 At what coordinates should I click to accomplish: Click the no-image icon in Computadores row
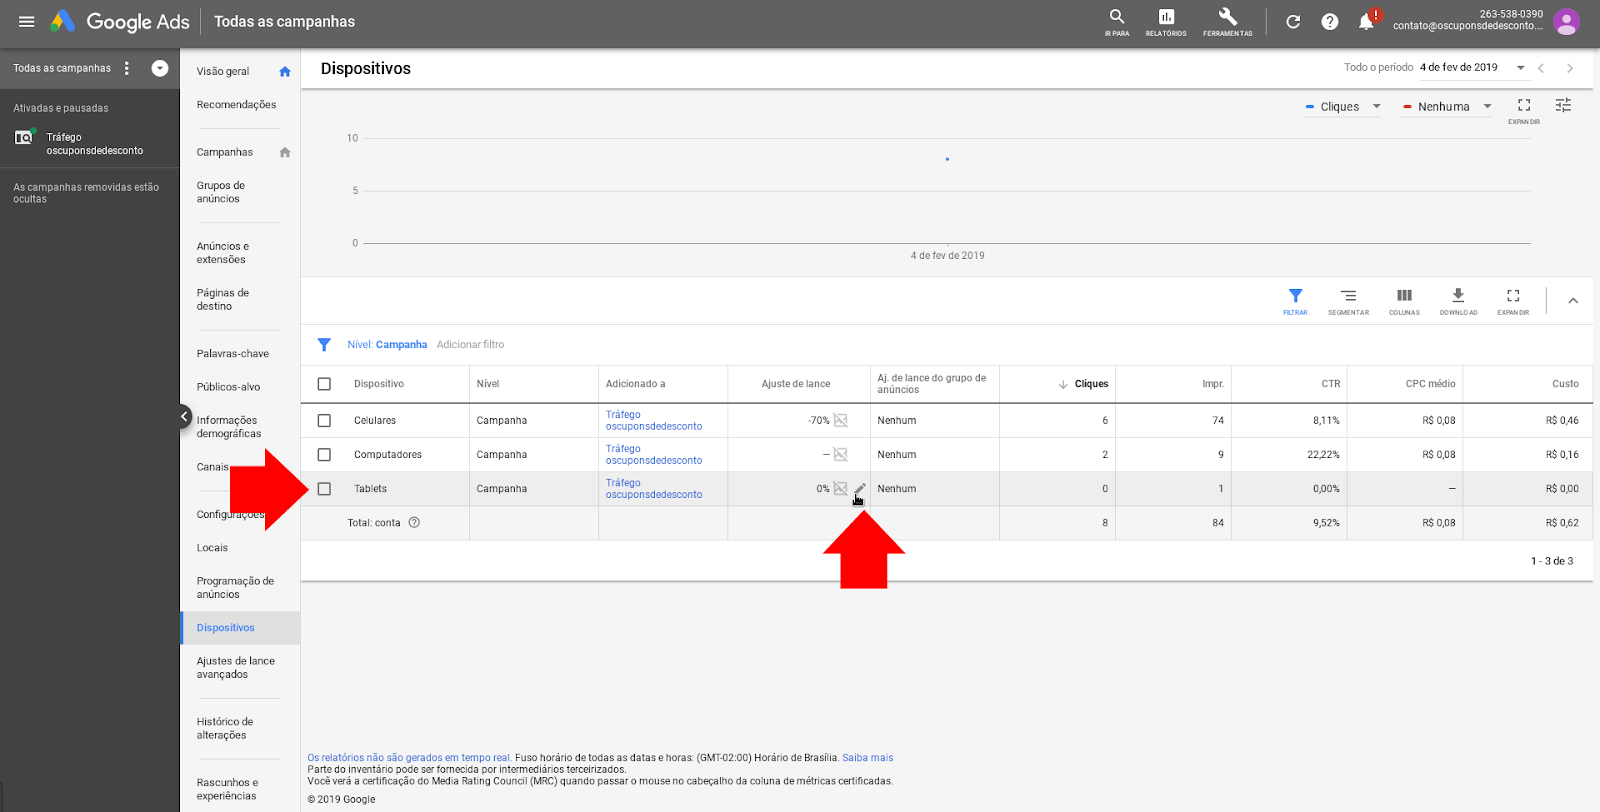(841, 454)
